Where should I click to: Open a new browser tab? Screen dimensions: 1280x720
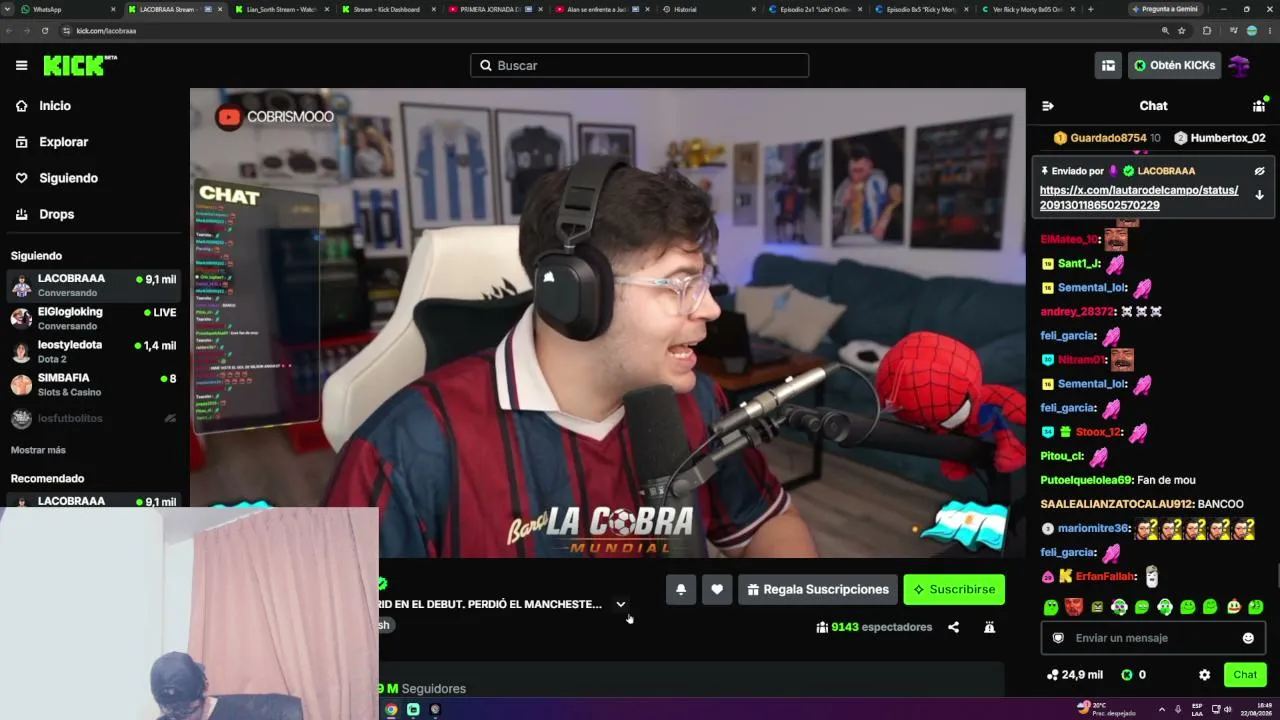(x=1090, y=9)
